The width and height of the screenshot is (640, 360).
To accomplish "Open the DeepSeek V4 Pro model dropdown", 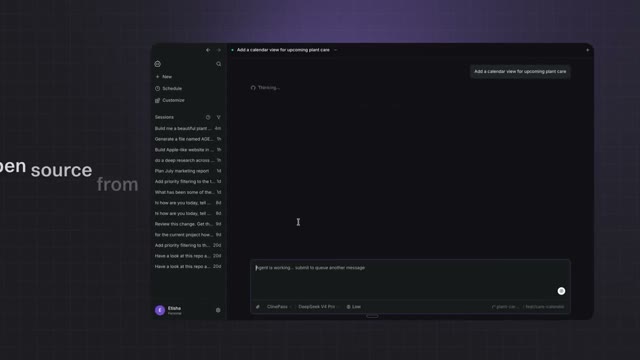I will click(x=318, y=307).
